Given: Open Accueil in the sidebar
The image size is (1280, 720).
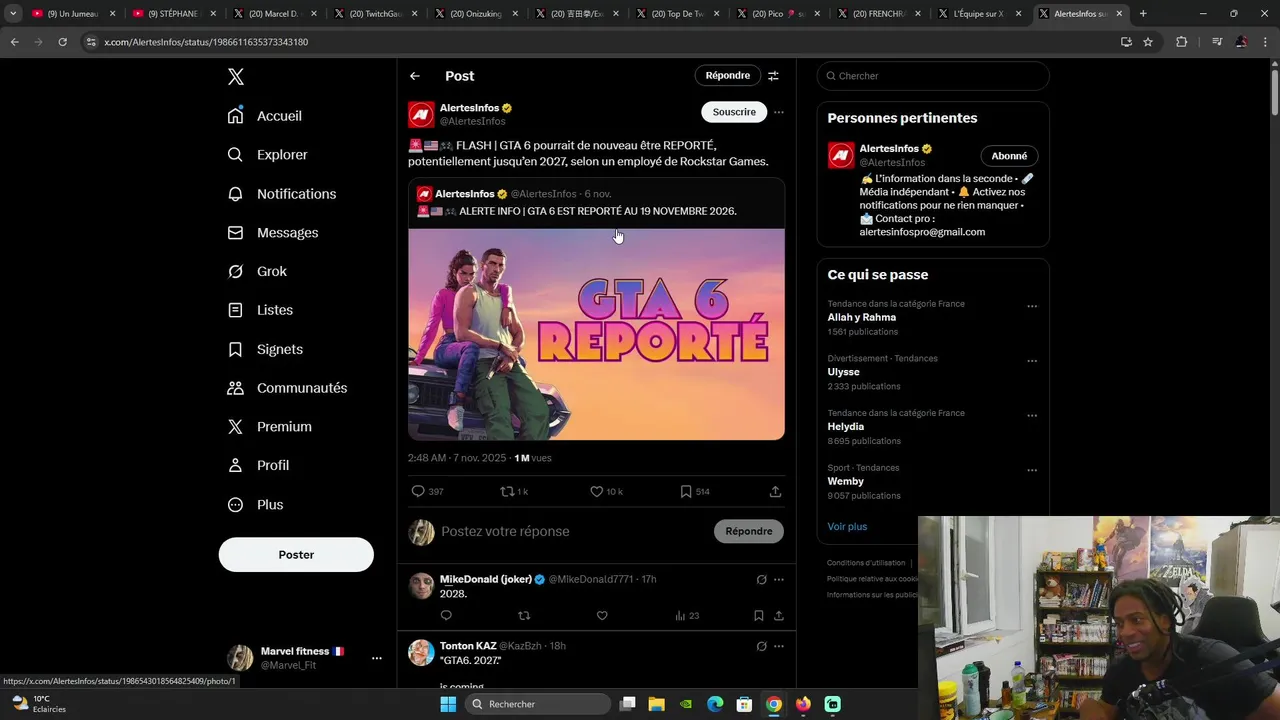Looking at the screenshot, I should coord(264,116).
